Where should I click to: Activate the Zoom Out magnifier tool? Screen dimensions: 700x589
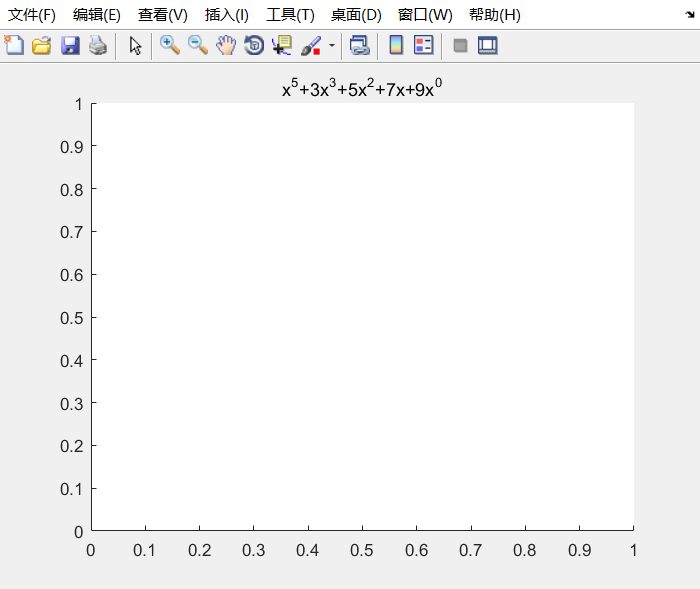pos(198,46)
